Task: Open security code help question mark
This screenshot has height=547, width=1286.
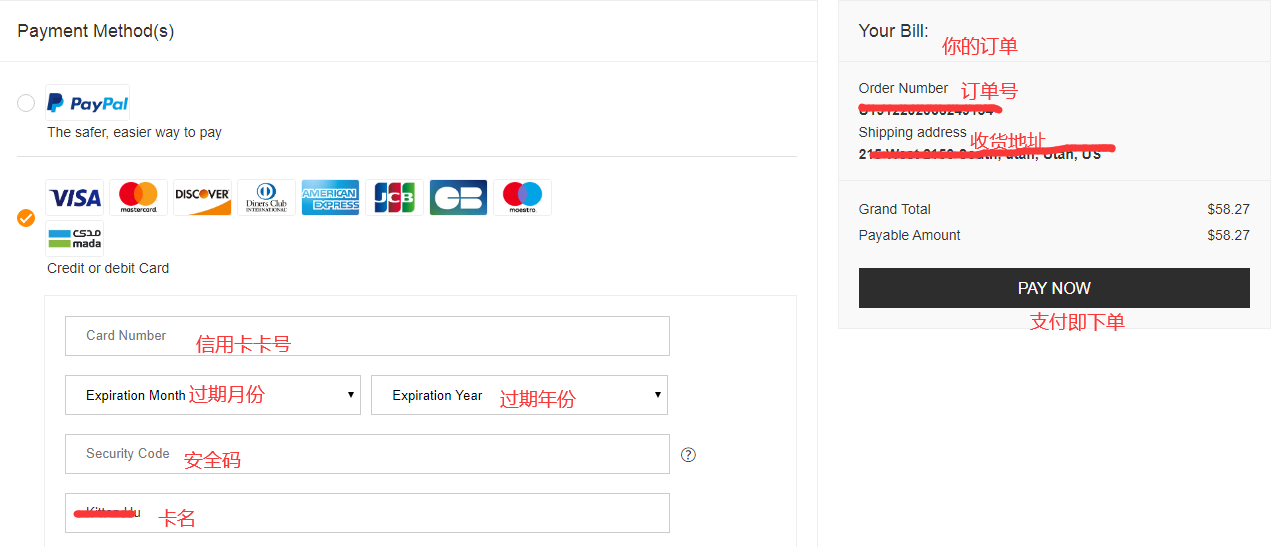Action: pos(688,455)
